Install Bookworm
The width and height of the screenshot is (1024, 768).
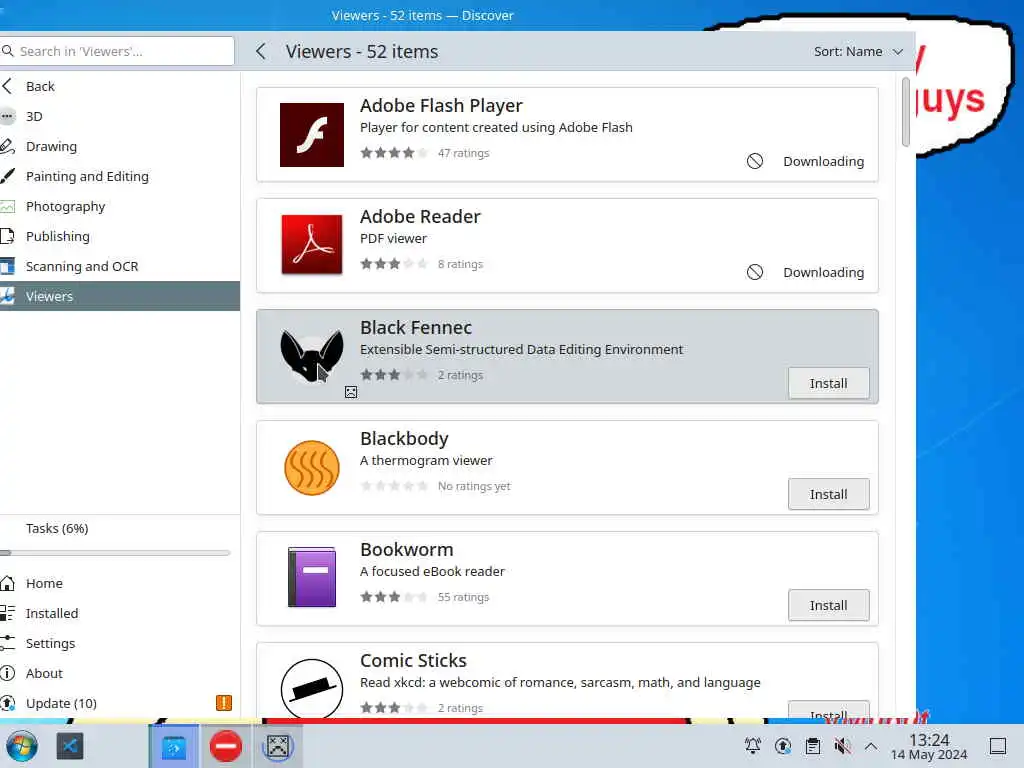click(x=828, y=605)
